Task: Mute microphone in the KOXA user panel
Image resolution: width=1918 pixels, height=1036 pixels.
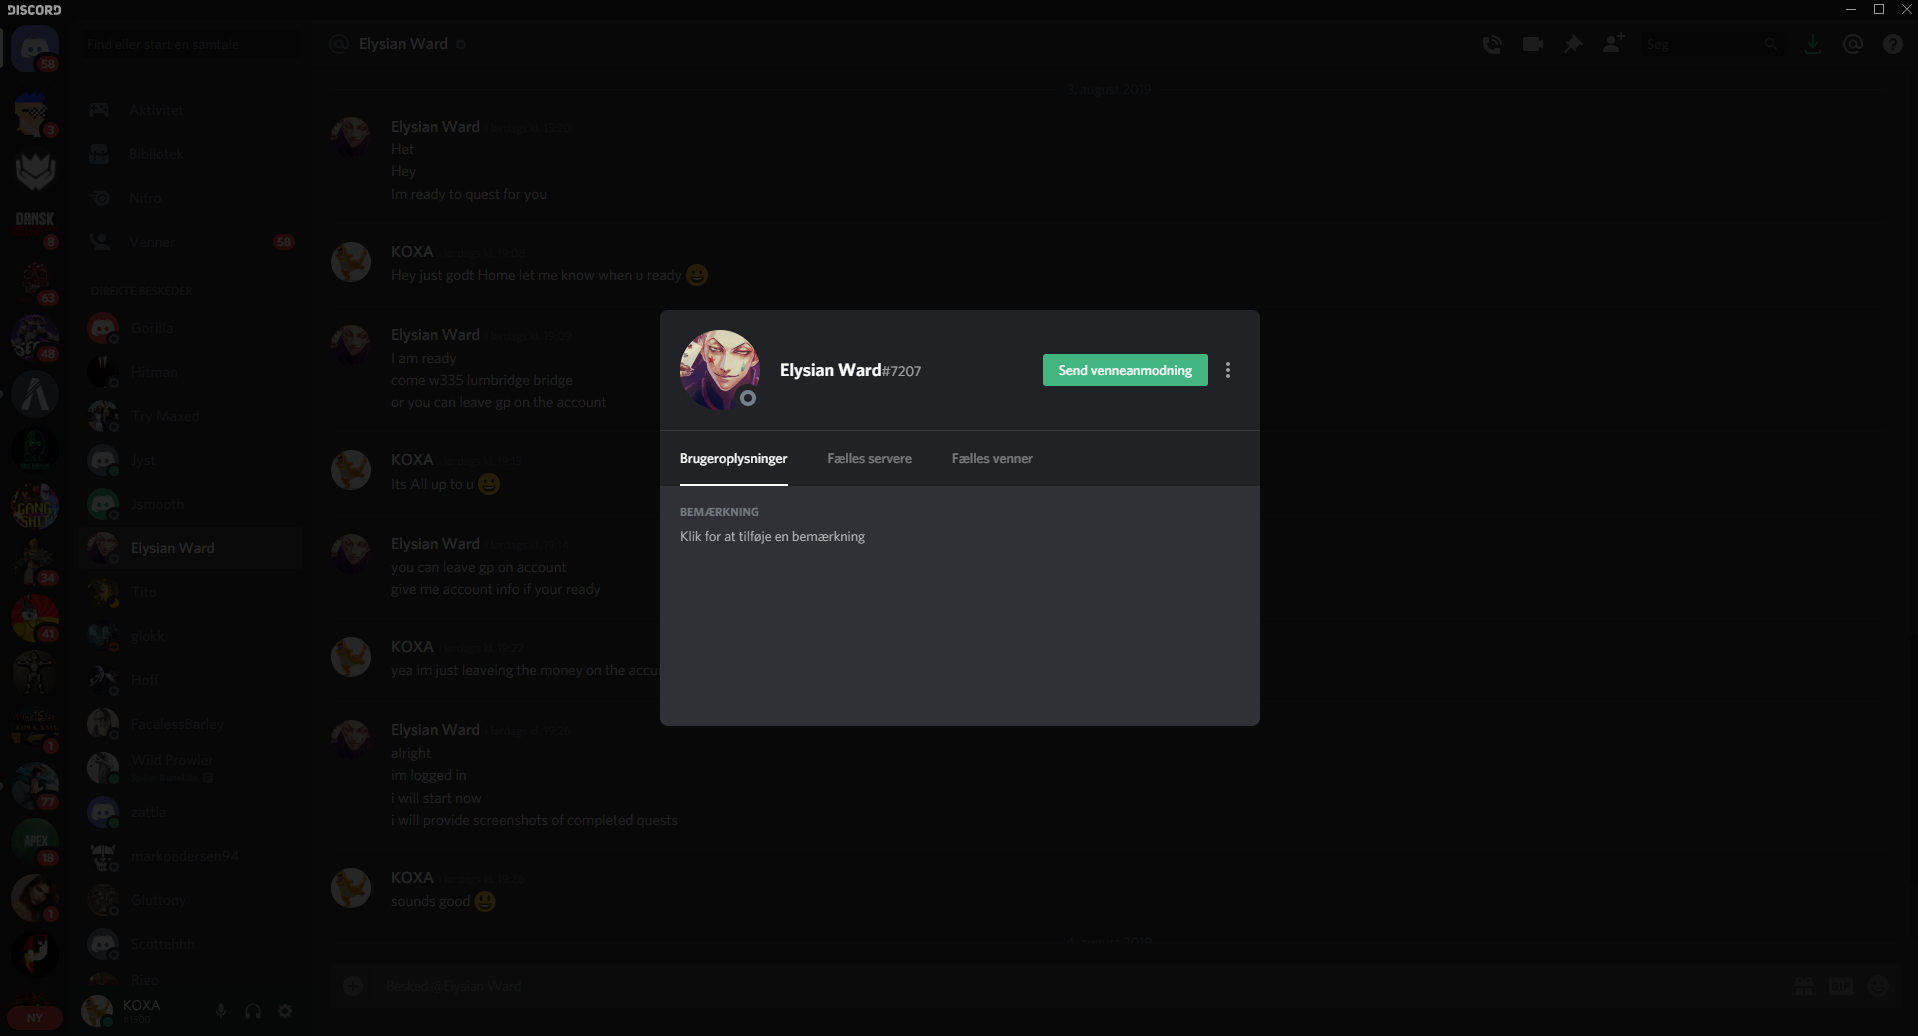Action: pos(221,1011)
